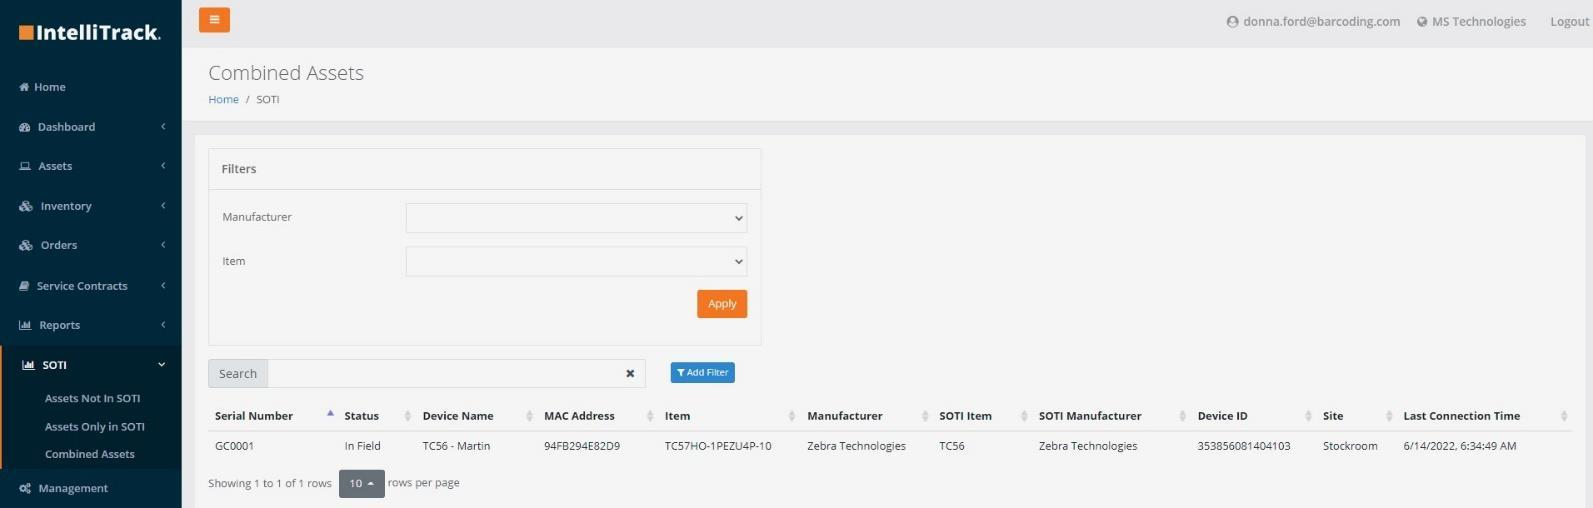The width and height of the screenshot is (1593, 508).
Task: Open the Manufacturer dropdown
Action: click(x=576, y=218)
